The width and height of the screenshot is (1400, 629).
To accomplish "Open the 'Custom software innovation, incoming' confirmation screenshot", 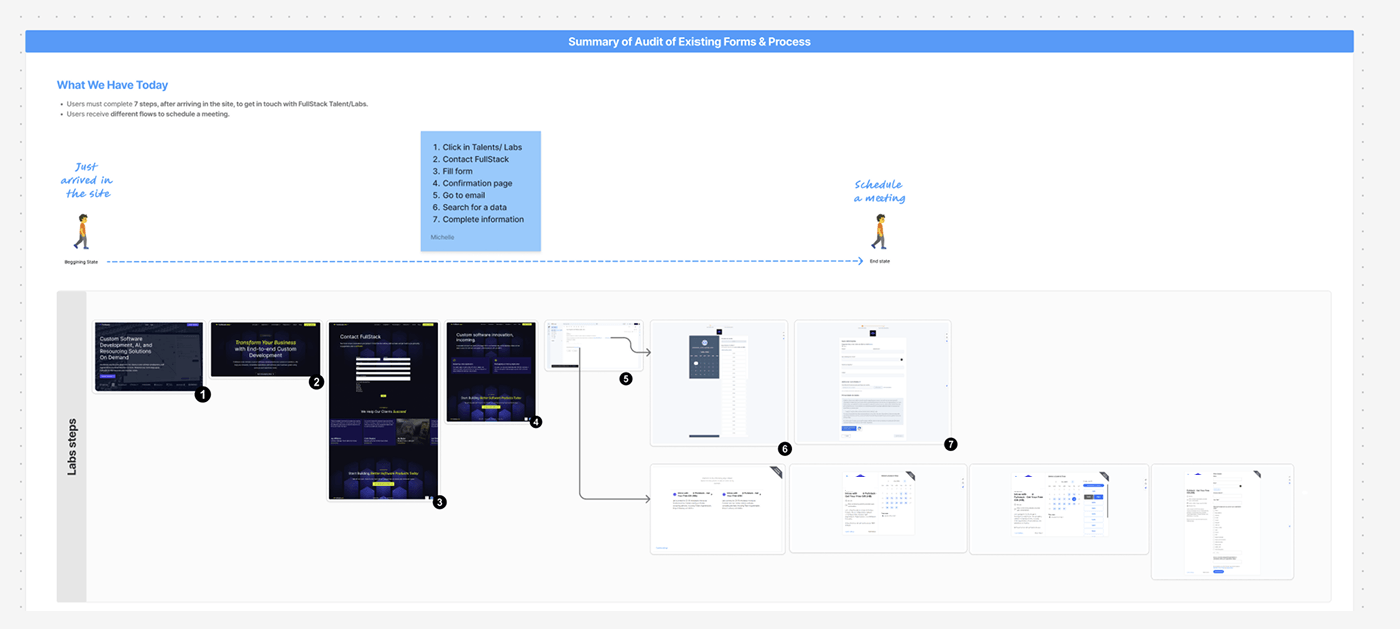I will pos(490,371).
